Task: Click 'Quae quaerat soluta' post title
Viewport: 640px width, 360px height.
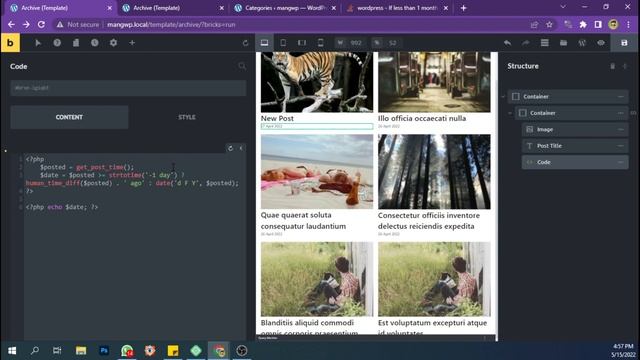Action: click(x=303, y=220)
